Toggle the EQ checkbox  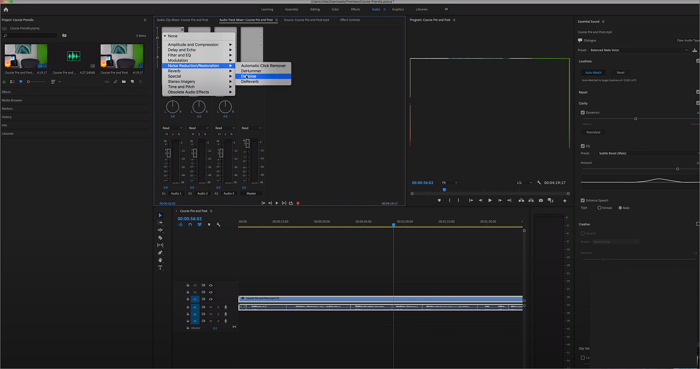(x=583, y=146)
